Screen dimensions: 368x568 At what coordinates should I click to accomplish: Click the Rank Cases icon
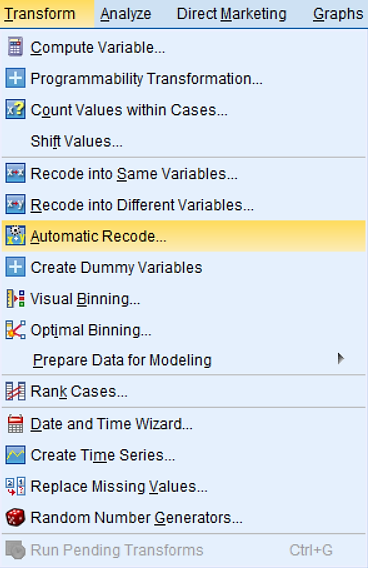[15, 391]
